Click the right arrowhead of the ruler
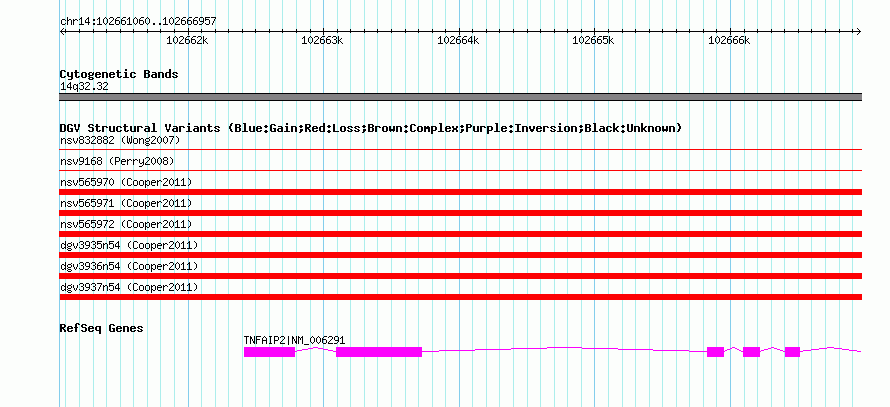Image resolution: width=890 pixels, height=407 pixels. tap(858, 31)
